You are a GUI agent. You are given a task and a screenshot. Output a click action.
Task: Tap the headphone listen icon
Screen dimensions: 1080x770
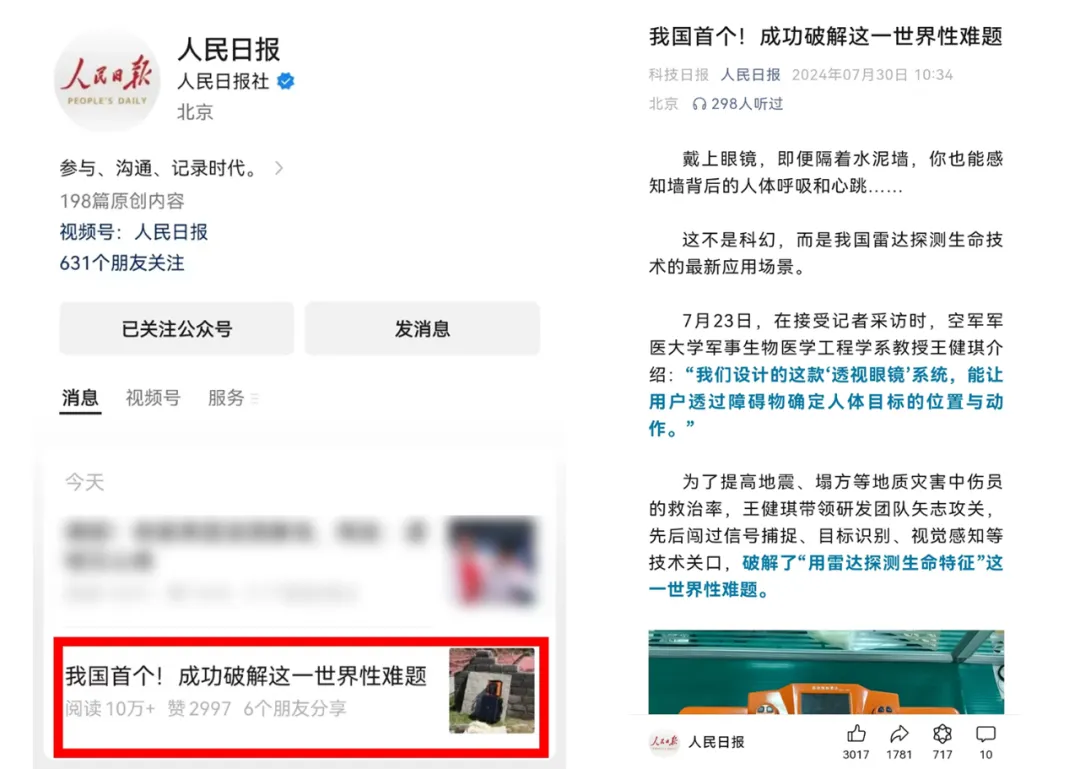pos(699,104)
